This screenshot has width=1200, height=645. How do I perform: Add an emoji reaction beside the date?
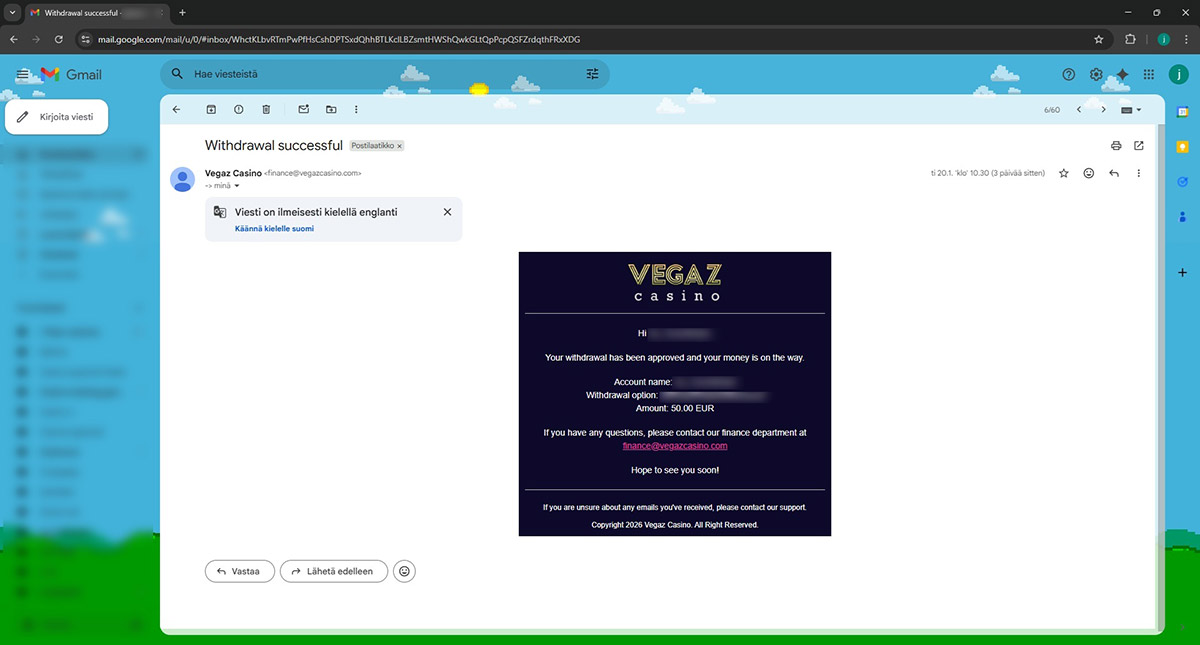[1089, 173]
